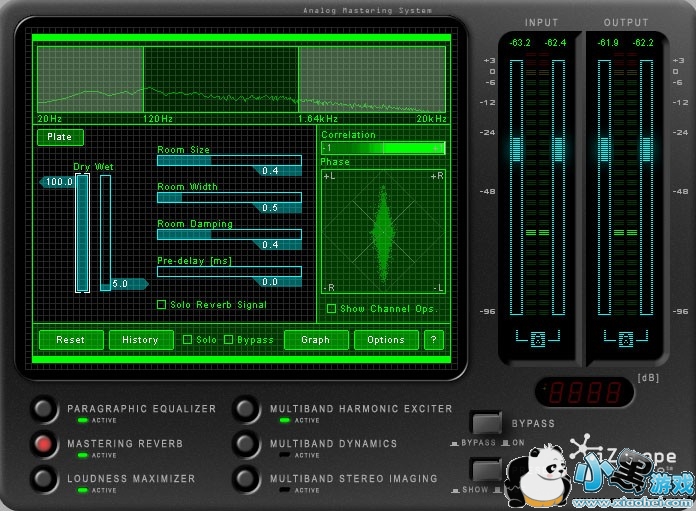Open the History list
696x511 pixels.
(140, 340)
